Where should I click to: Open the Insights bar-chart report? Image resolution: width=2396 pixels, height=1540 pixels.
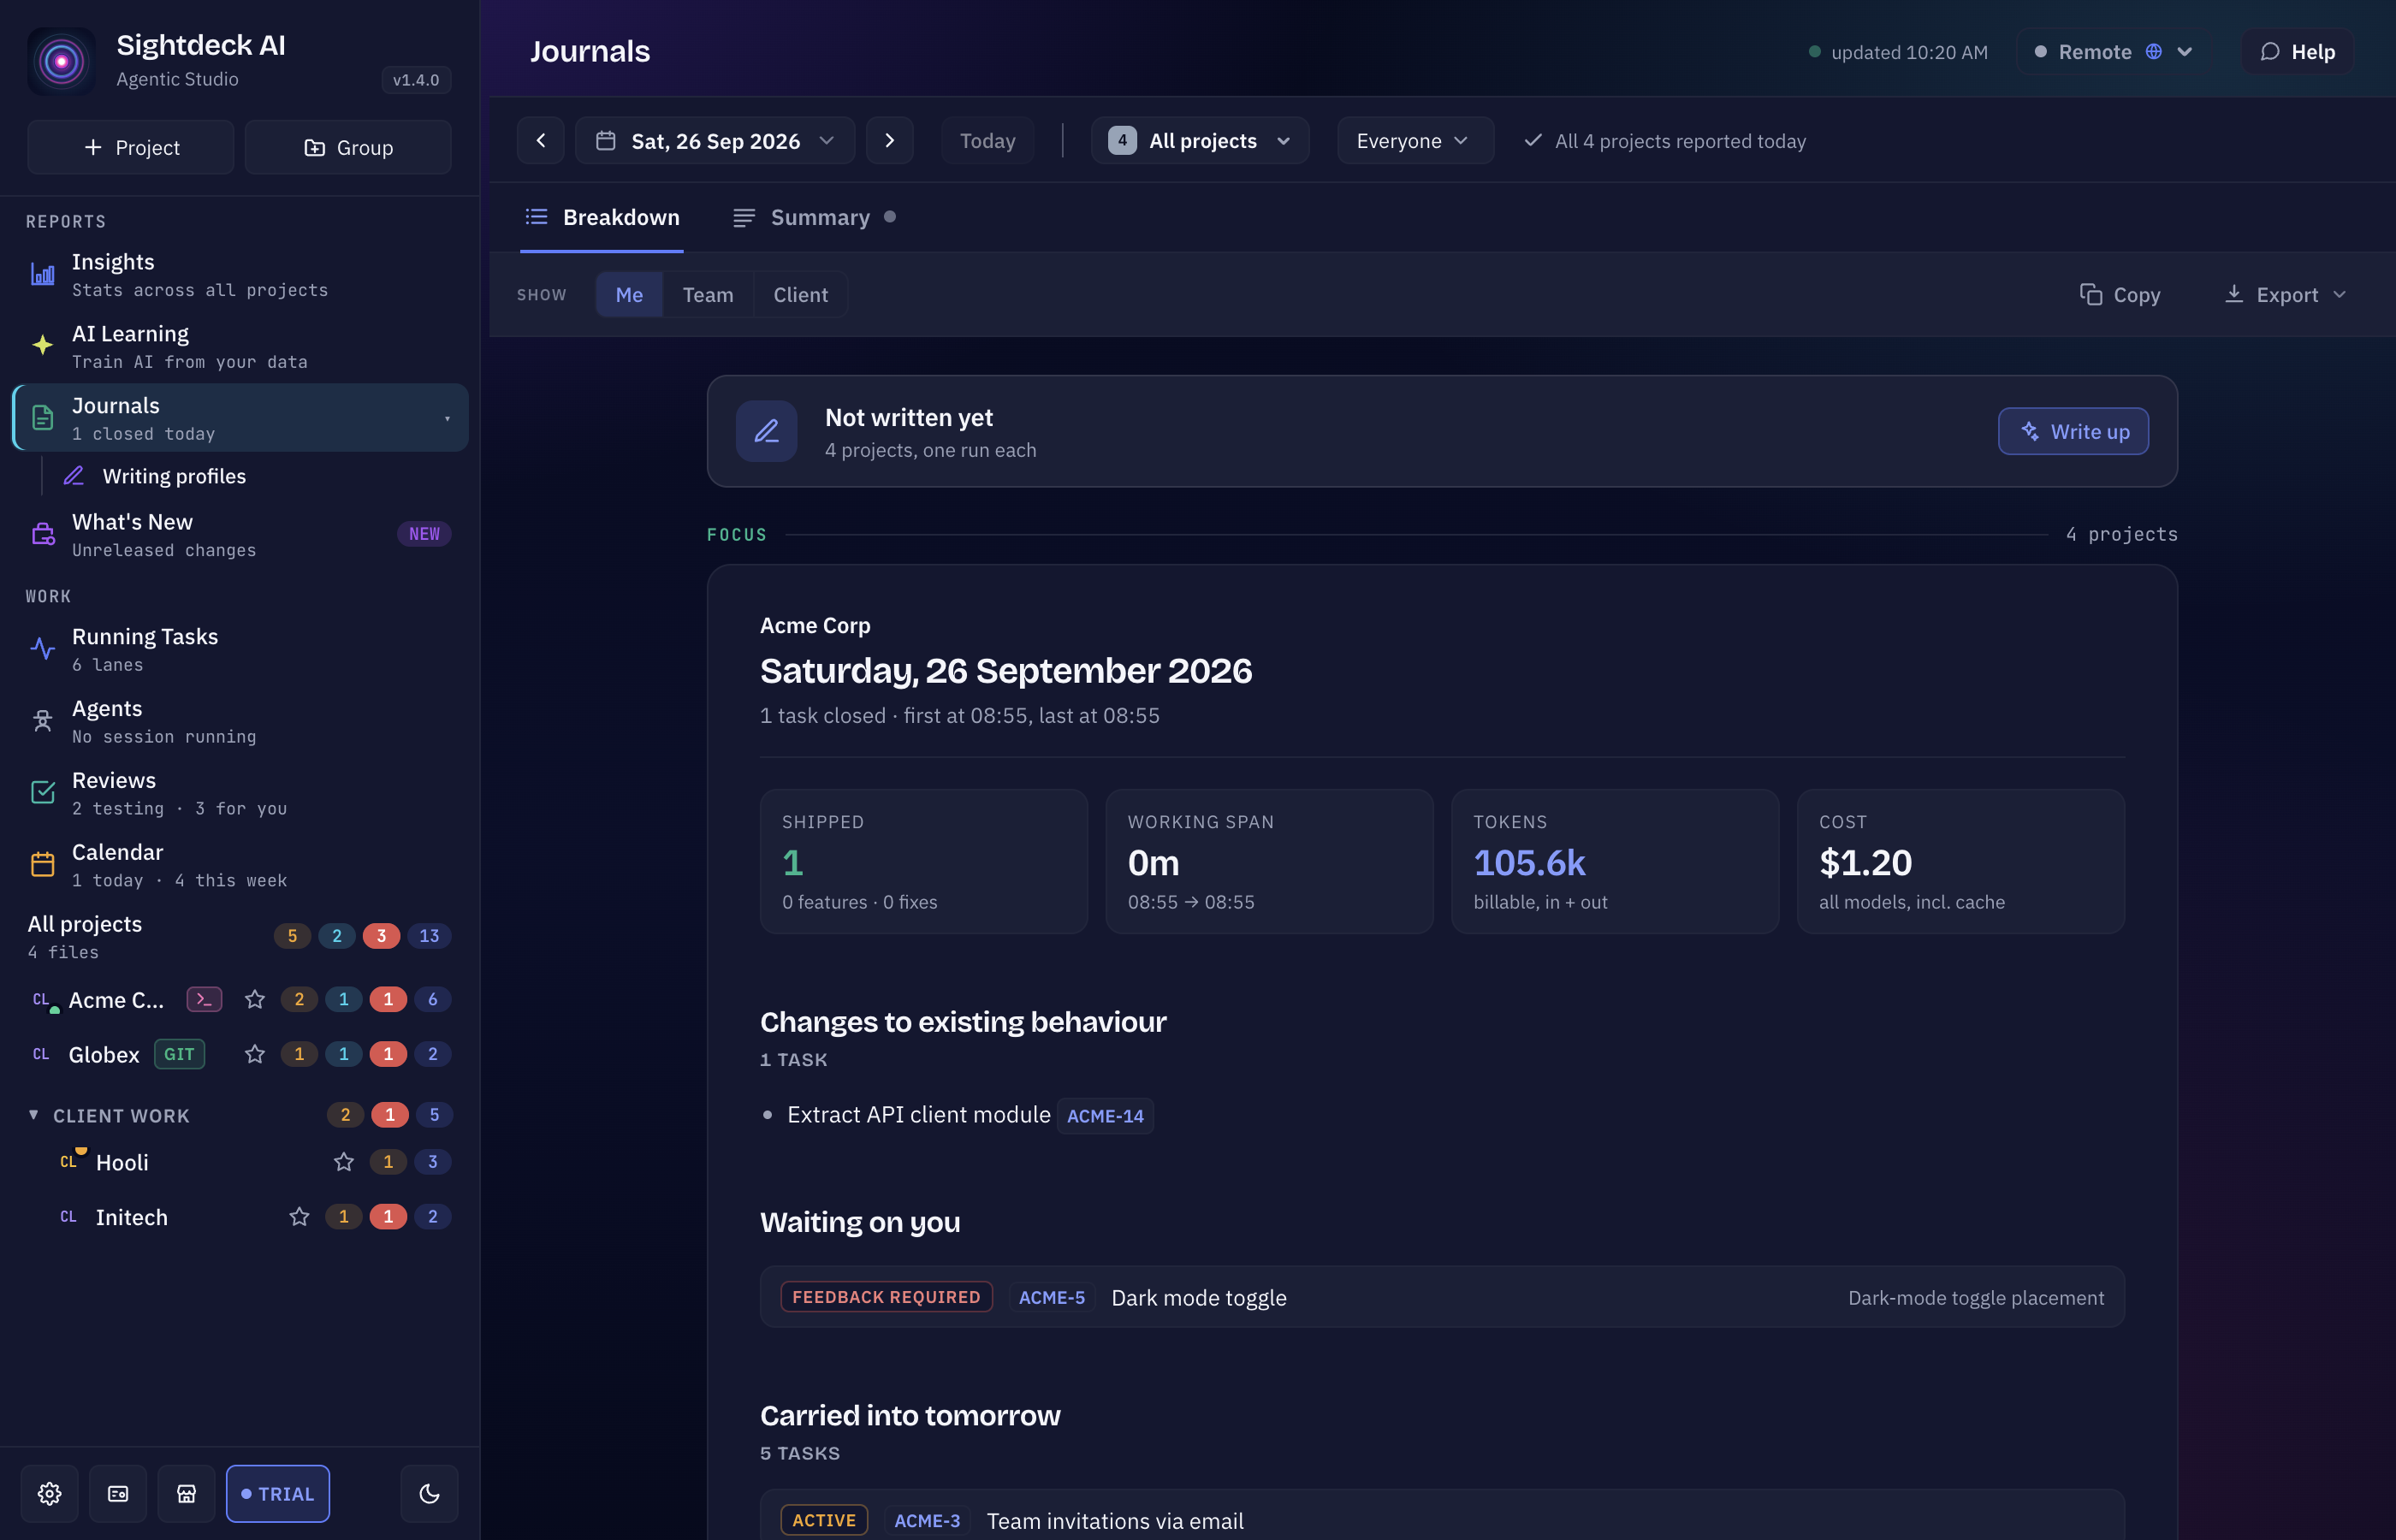point(240,274)
